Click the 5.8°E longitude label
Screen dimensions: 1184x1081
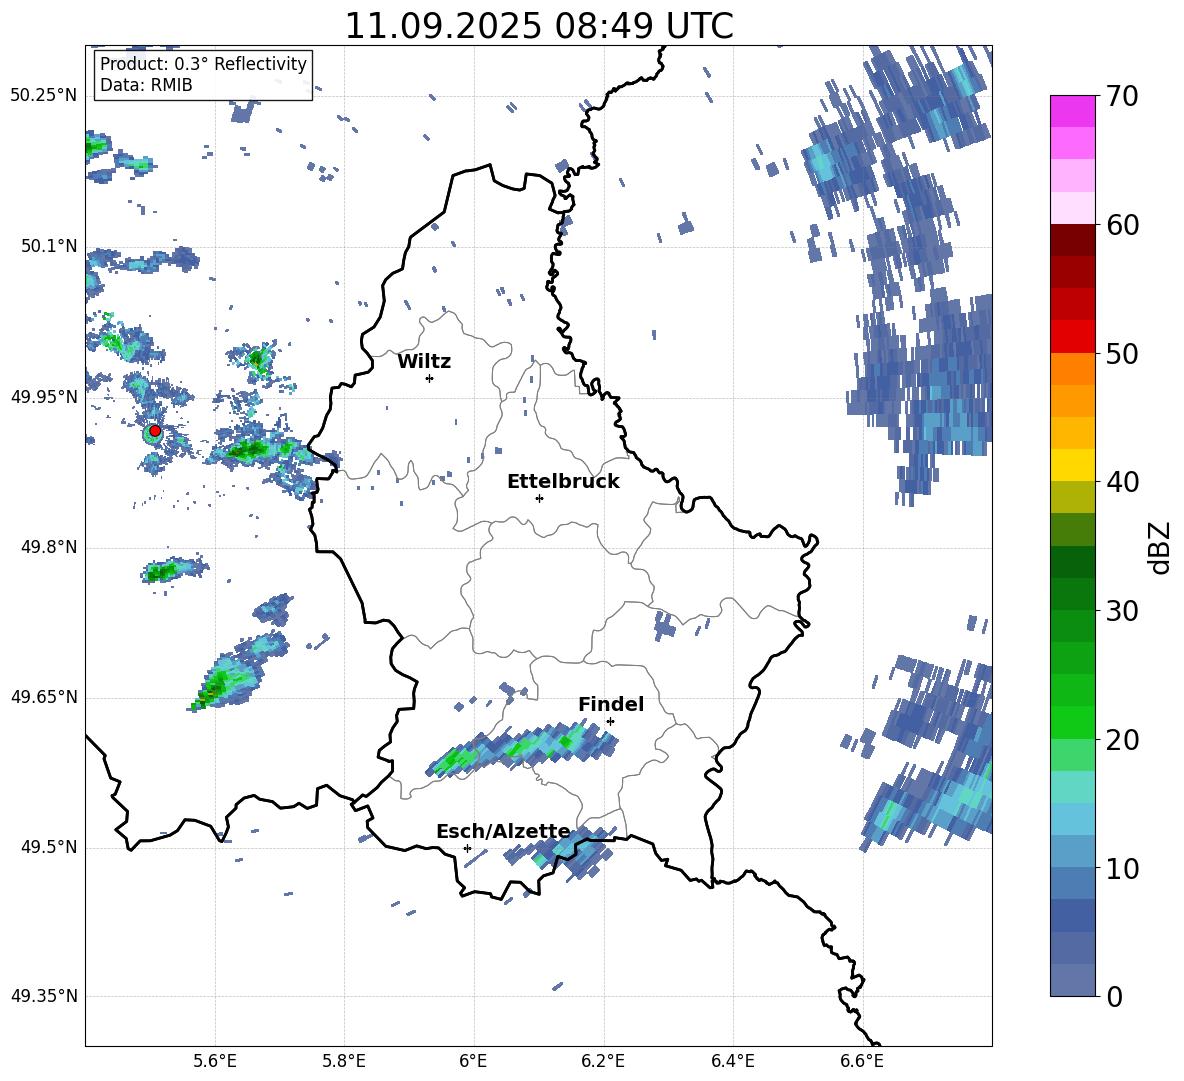[344, 1061]
